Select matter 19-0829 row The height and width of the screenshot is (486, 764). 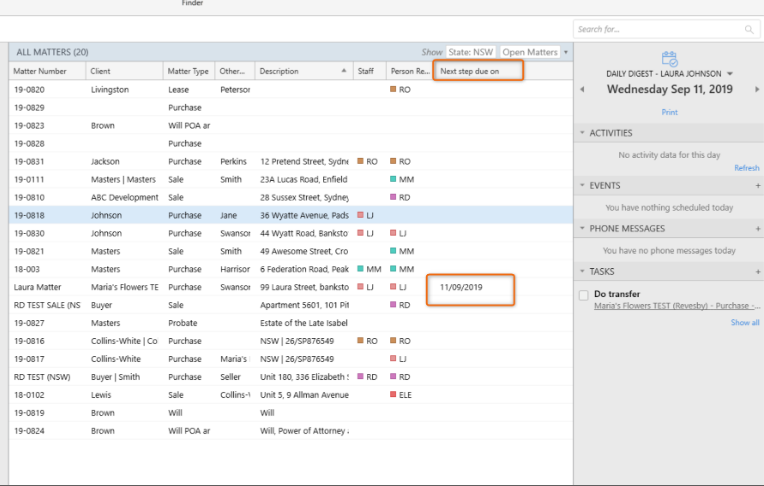coord(290,108)
